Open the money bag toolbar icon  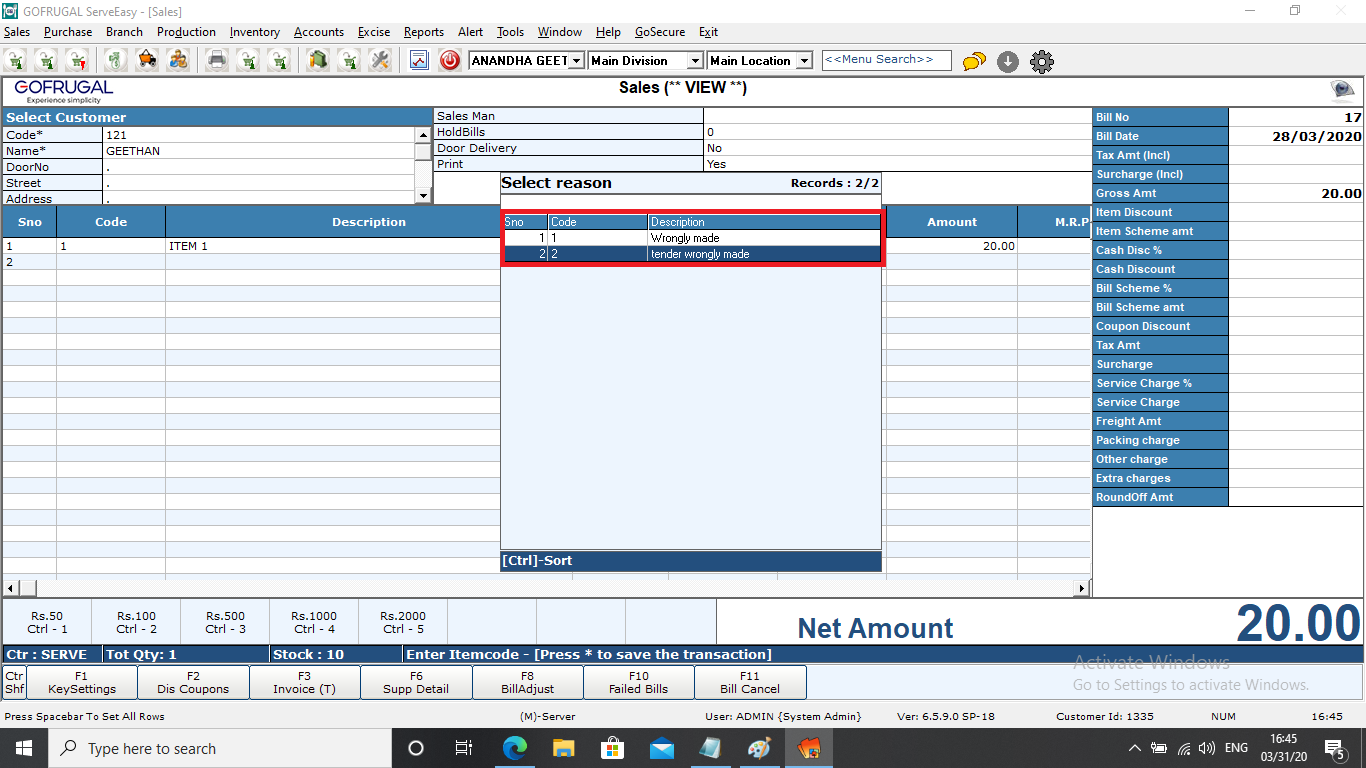click(x=117, y=60)
